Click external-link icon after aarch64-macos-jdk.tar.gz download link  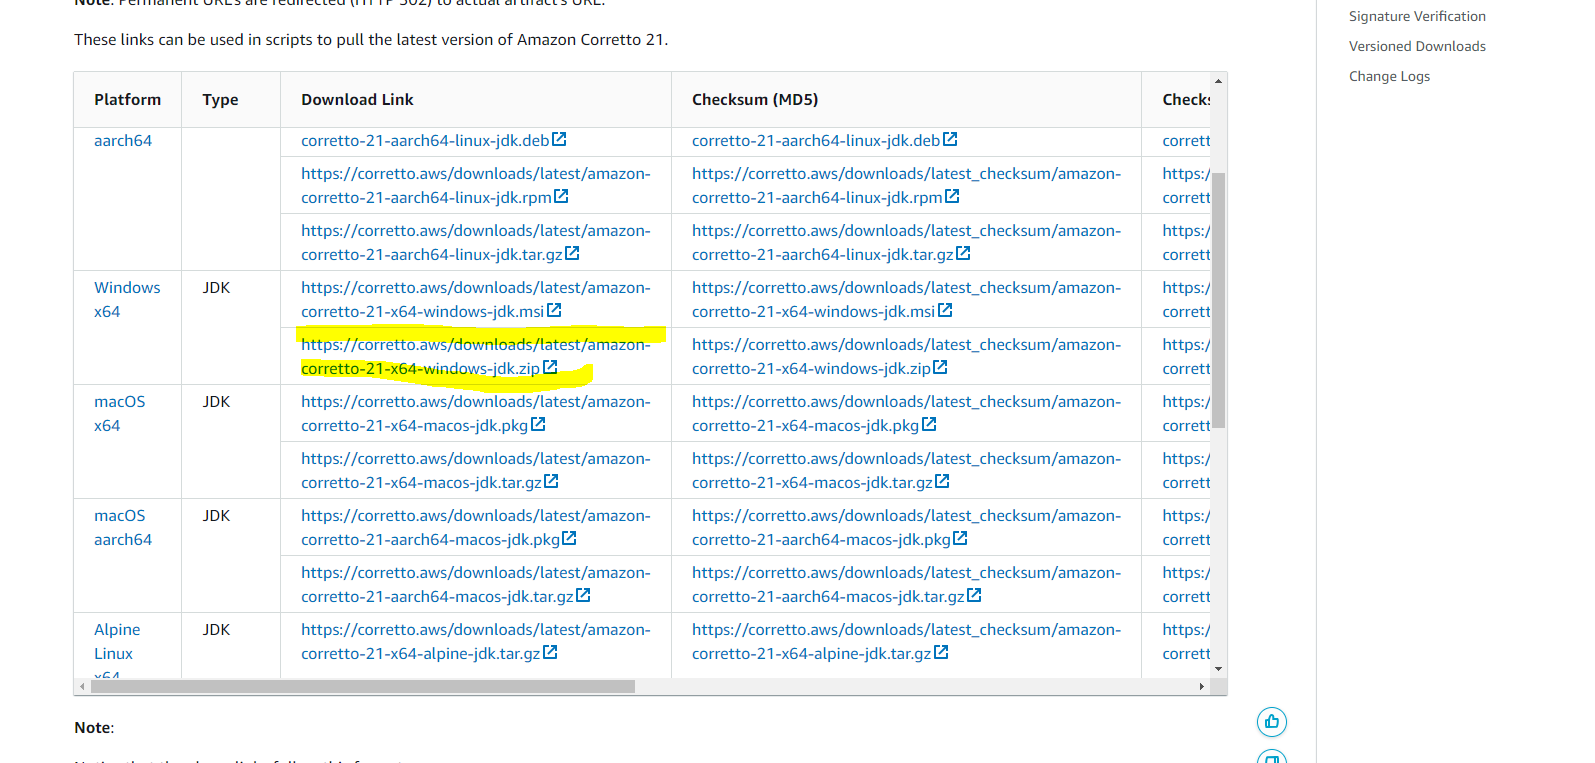(x=583, y=595)
